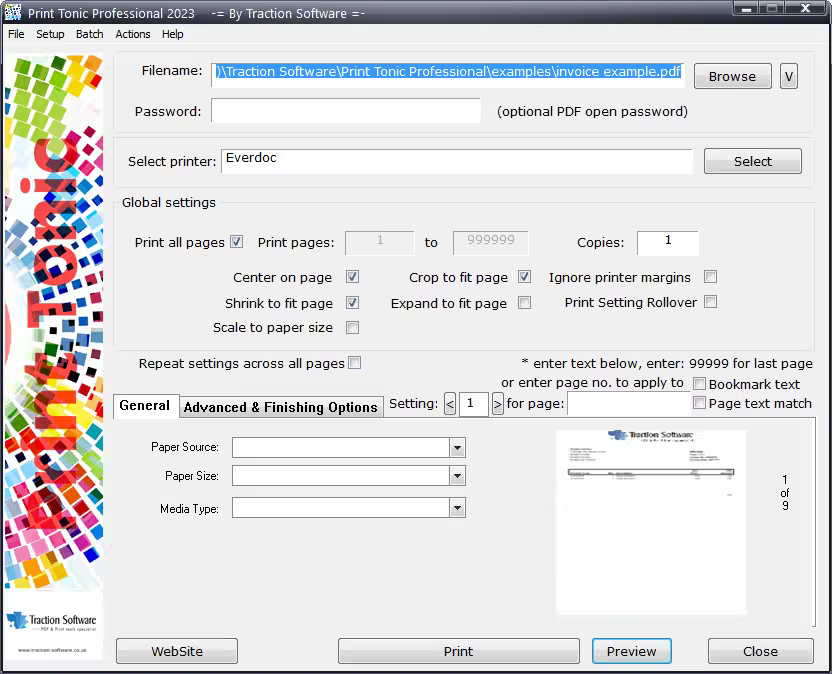
Task: Open the File menu
Action: tap(16, 34)
